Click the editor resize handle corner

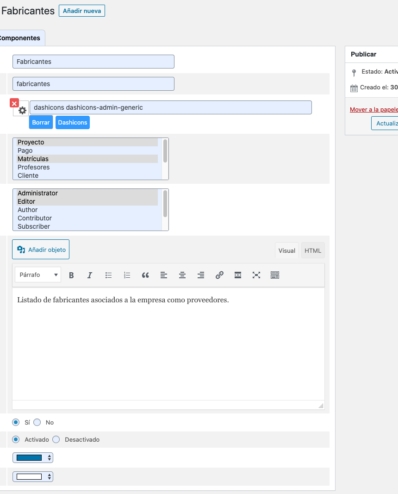(x=321, y=406)
